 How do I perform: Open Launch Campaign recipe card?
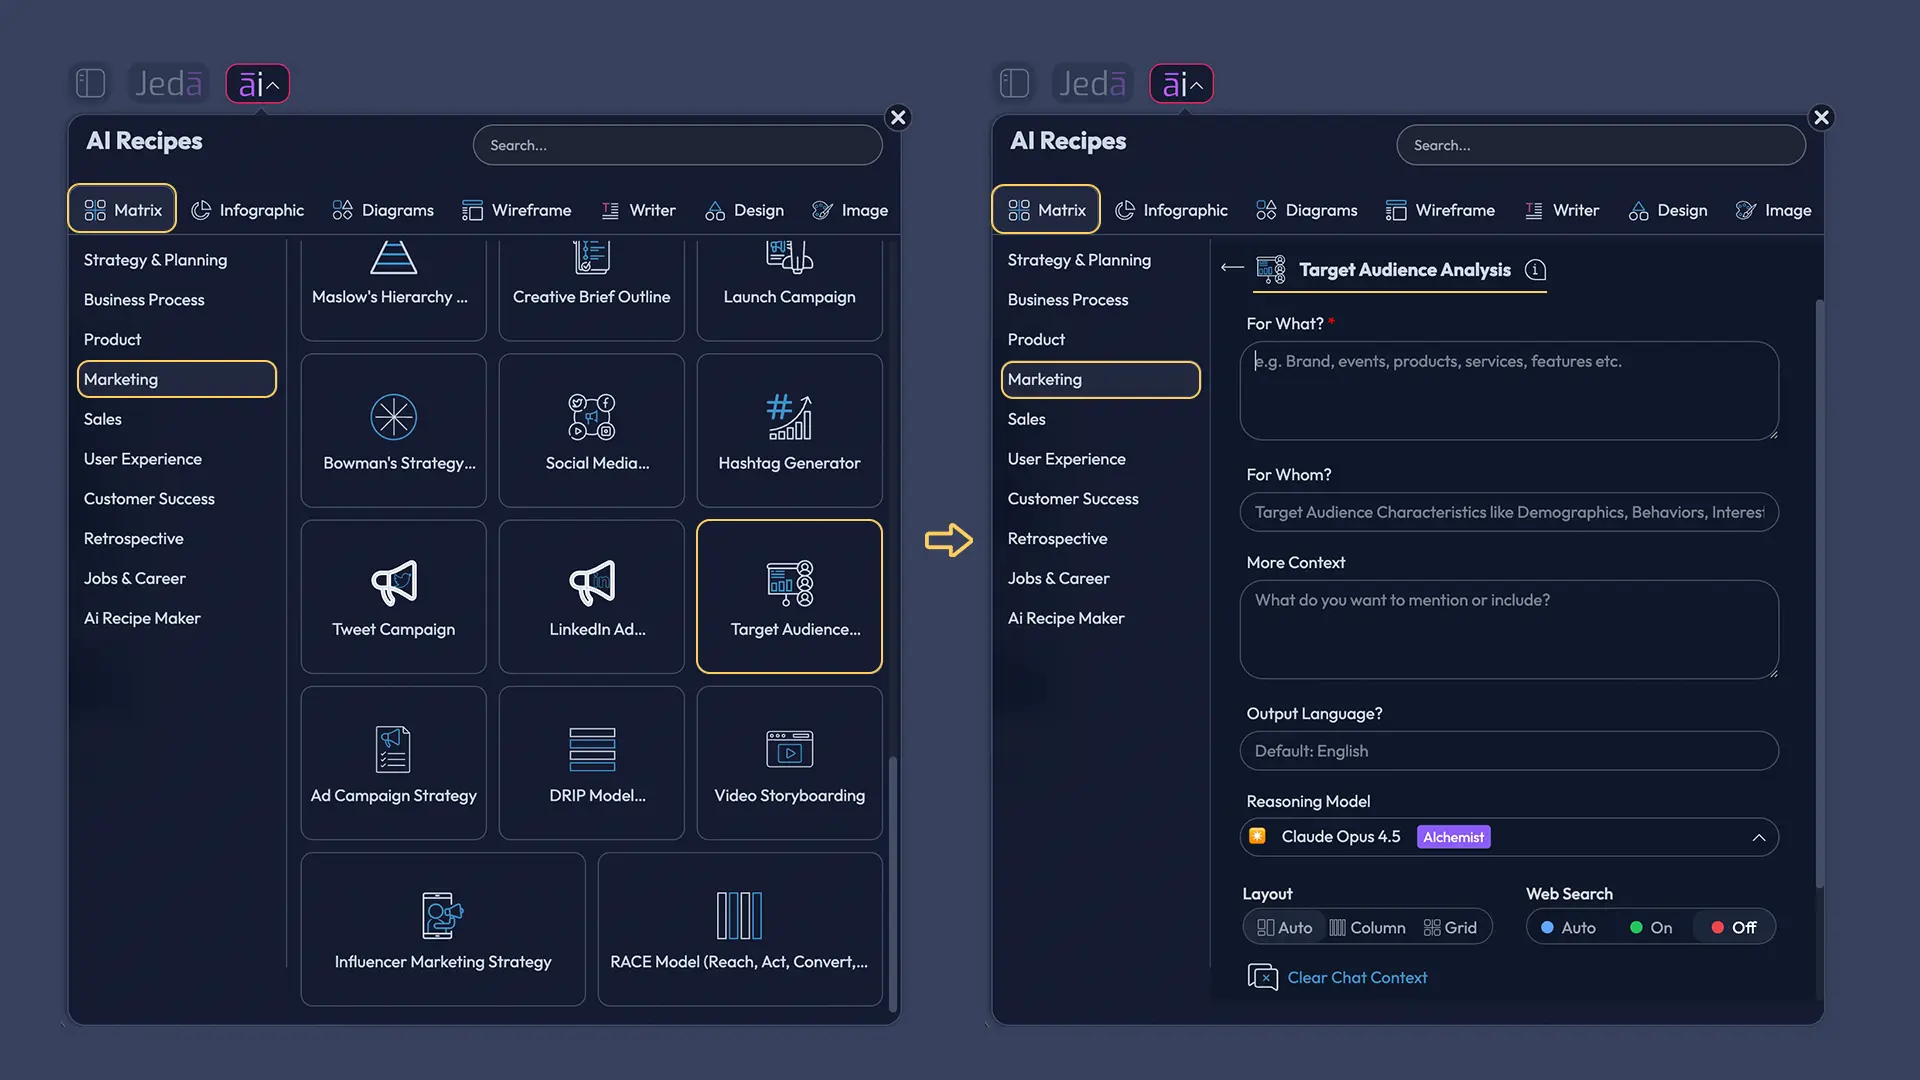tap(789, 288)
